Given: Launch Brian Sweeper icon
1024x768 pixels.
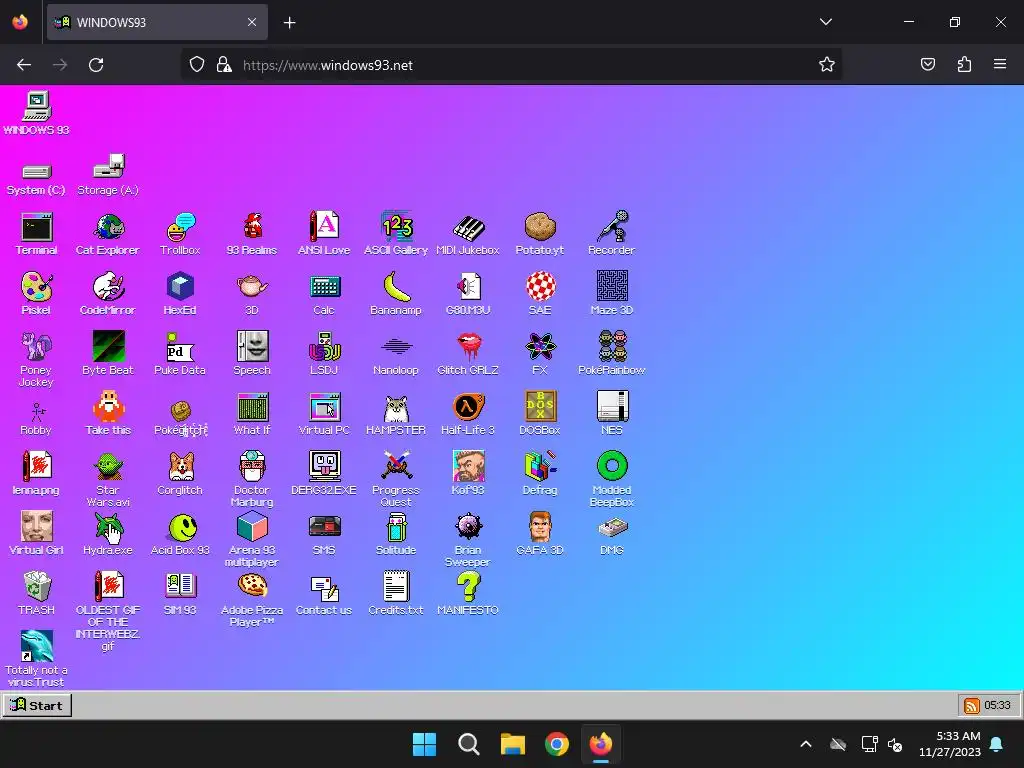Looking at the screenshot, I should pos(468,539).
